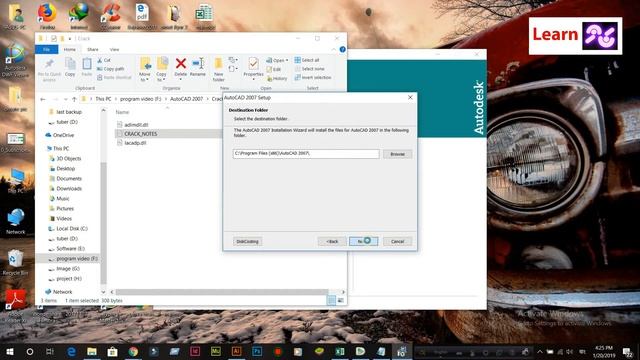Click Invert selection in ribbon
Viewport: 640px width, 360px height.
[x=313, y=78]
